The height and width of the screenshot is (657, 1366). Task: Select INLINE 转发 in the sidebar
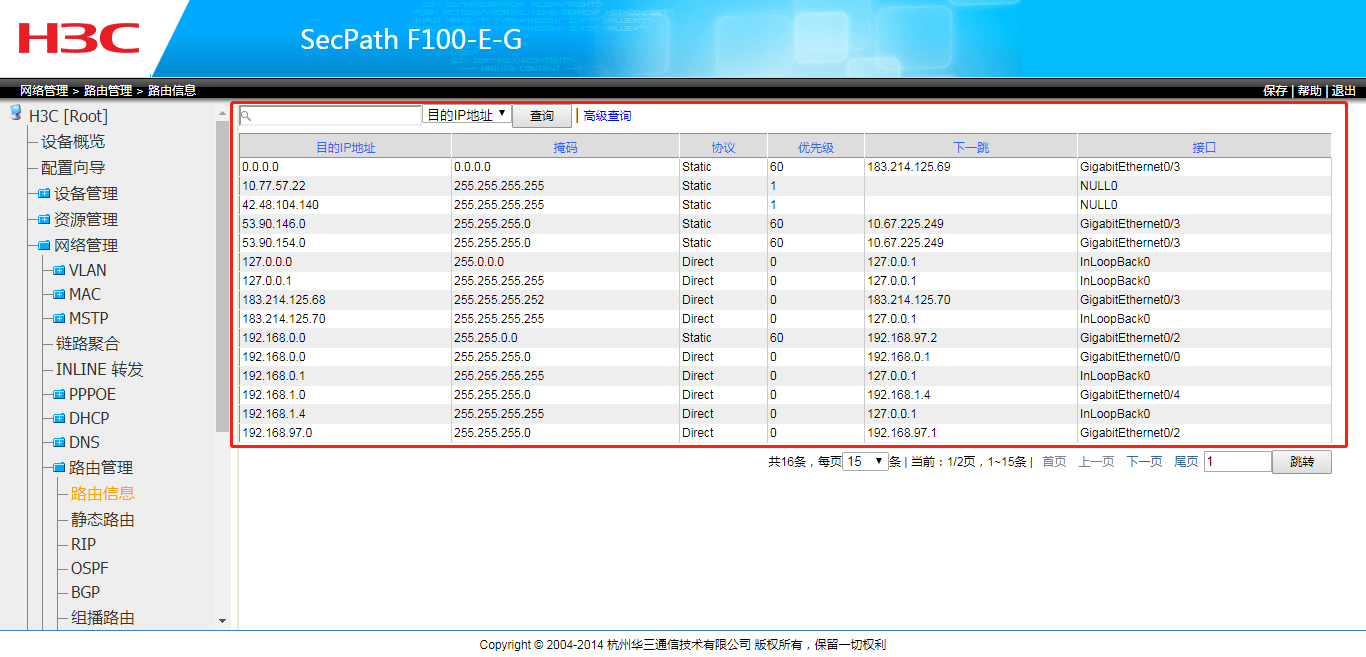(x=100, y=369)
